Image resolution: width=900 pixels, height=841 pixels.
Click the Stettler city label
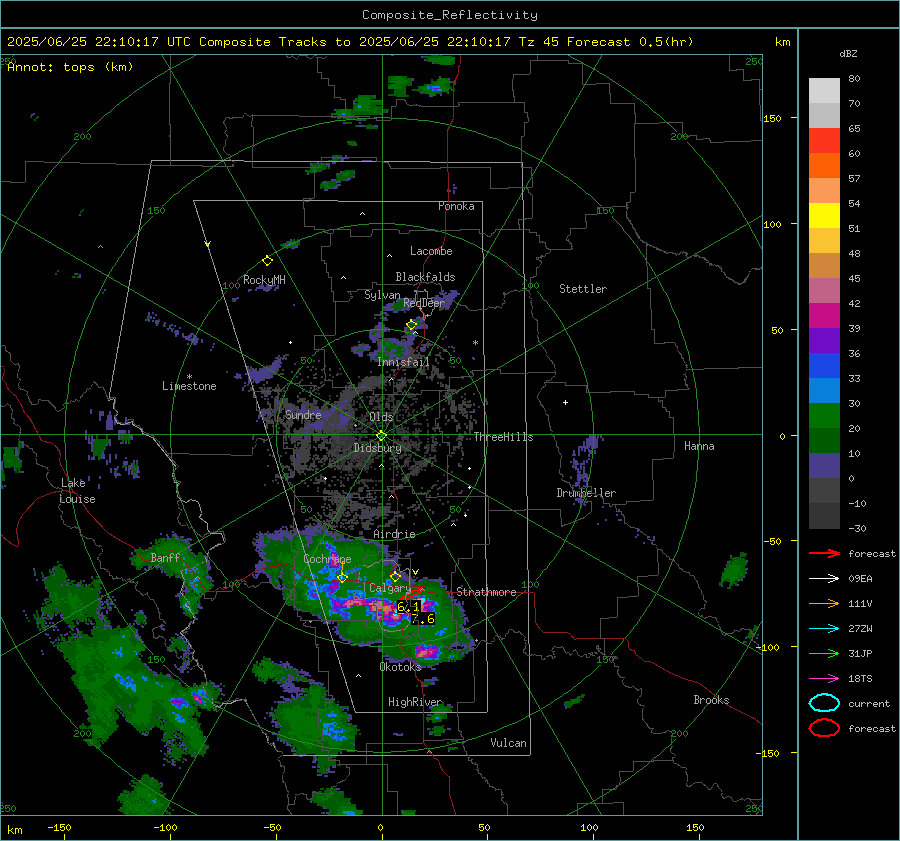(x=583, y=289)
